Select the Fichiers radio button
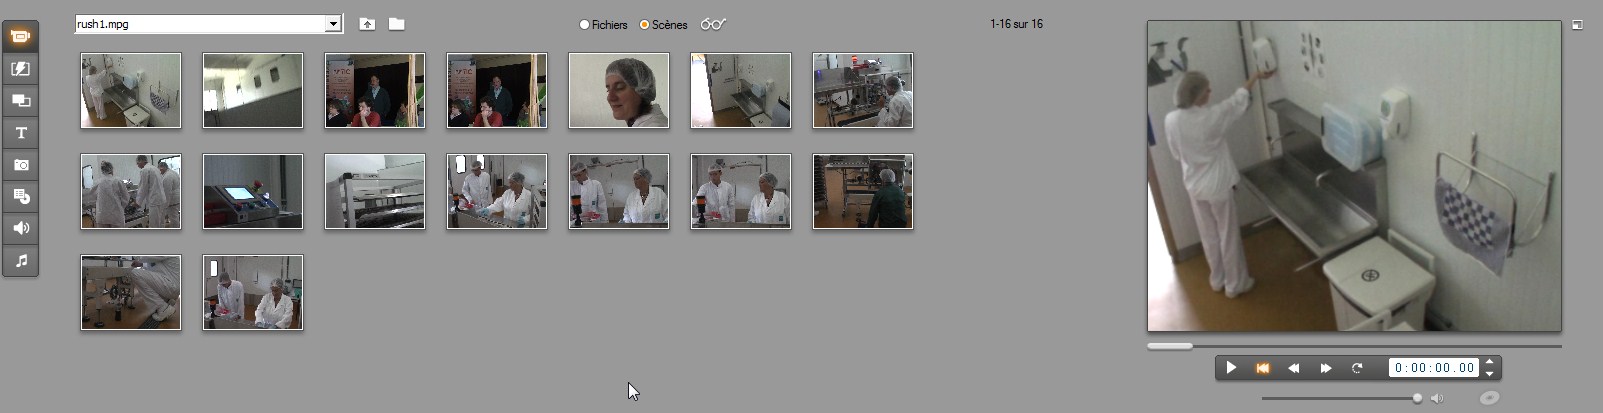Screen dimensions: 1603x413 point(585,25)
